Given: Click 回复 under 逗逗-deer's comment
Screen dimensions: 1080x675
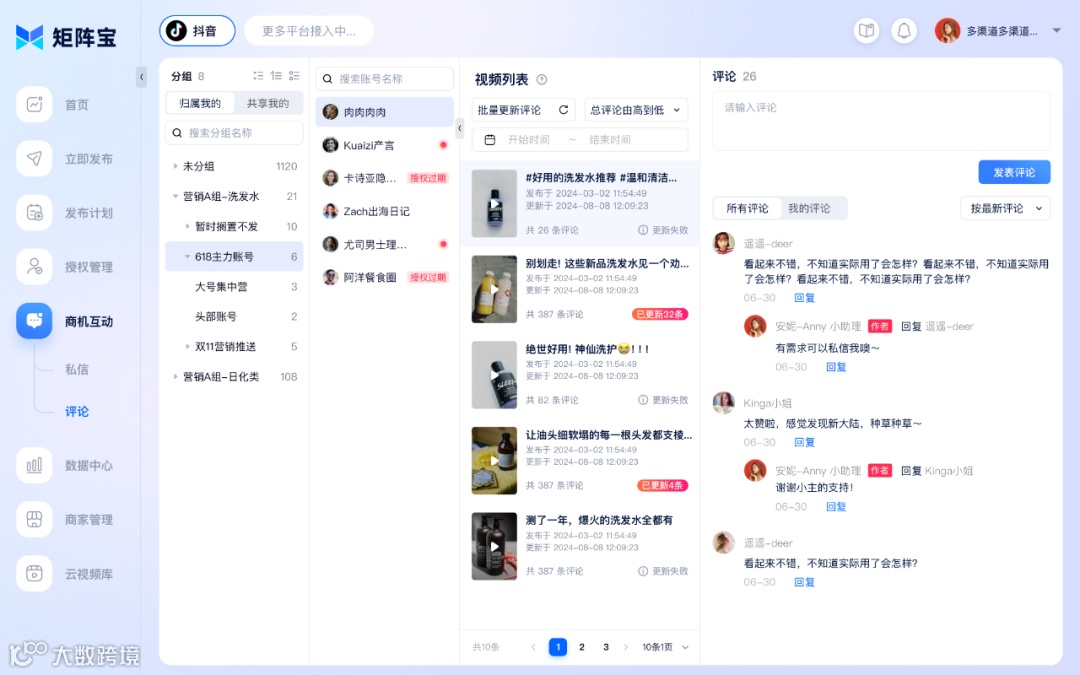Looking at the screenshot, I should 804,297.
